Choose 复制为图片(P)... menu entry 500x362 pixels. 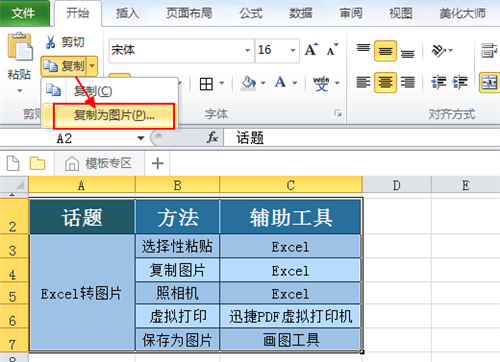tap(114, 115)
